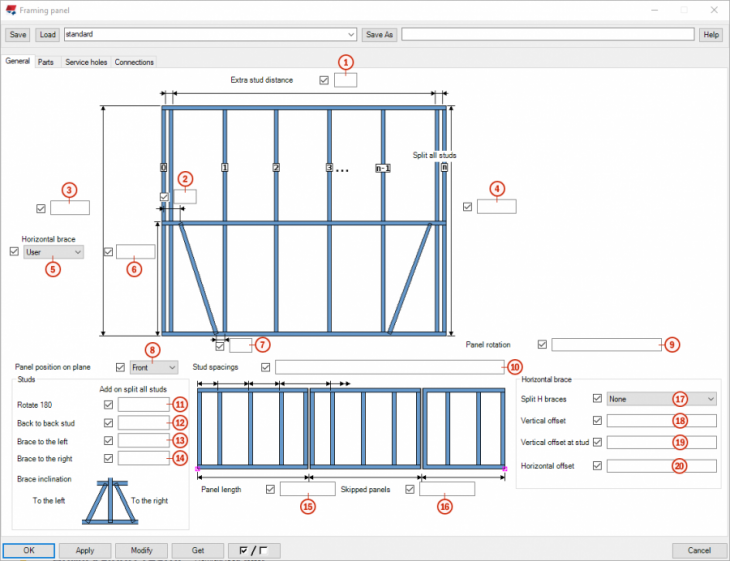Switch to the Parts tab

[46, 62]
